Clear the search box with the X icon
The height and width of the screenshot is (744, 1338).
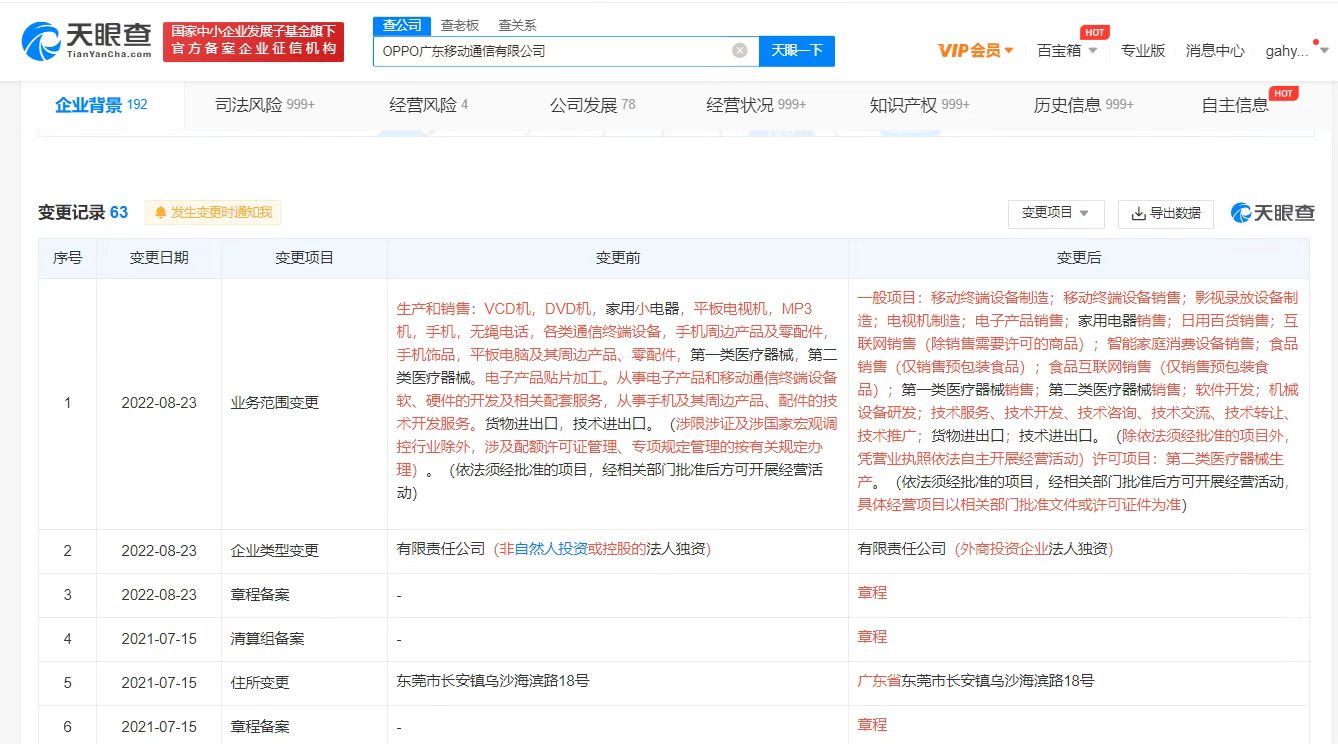click(739, 51)
